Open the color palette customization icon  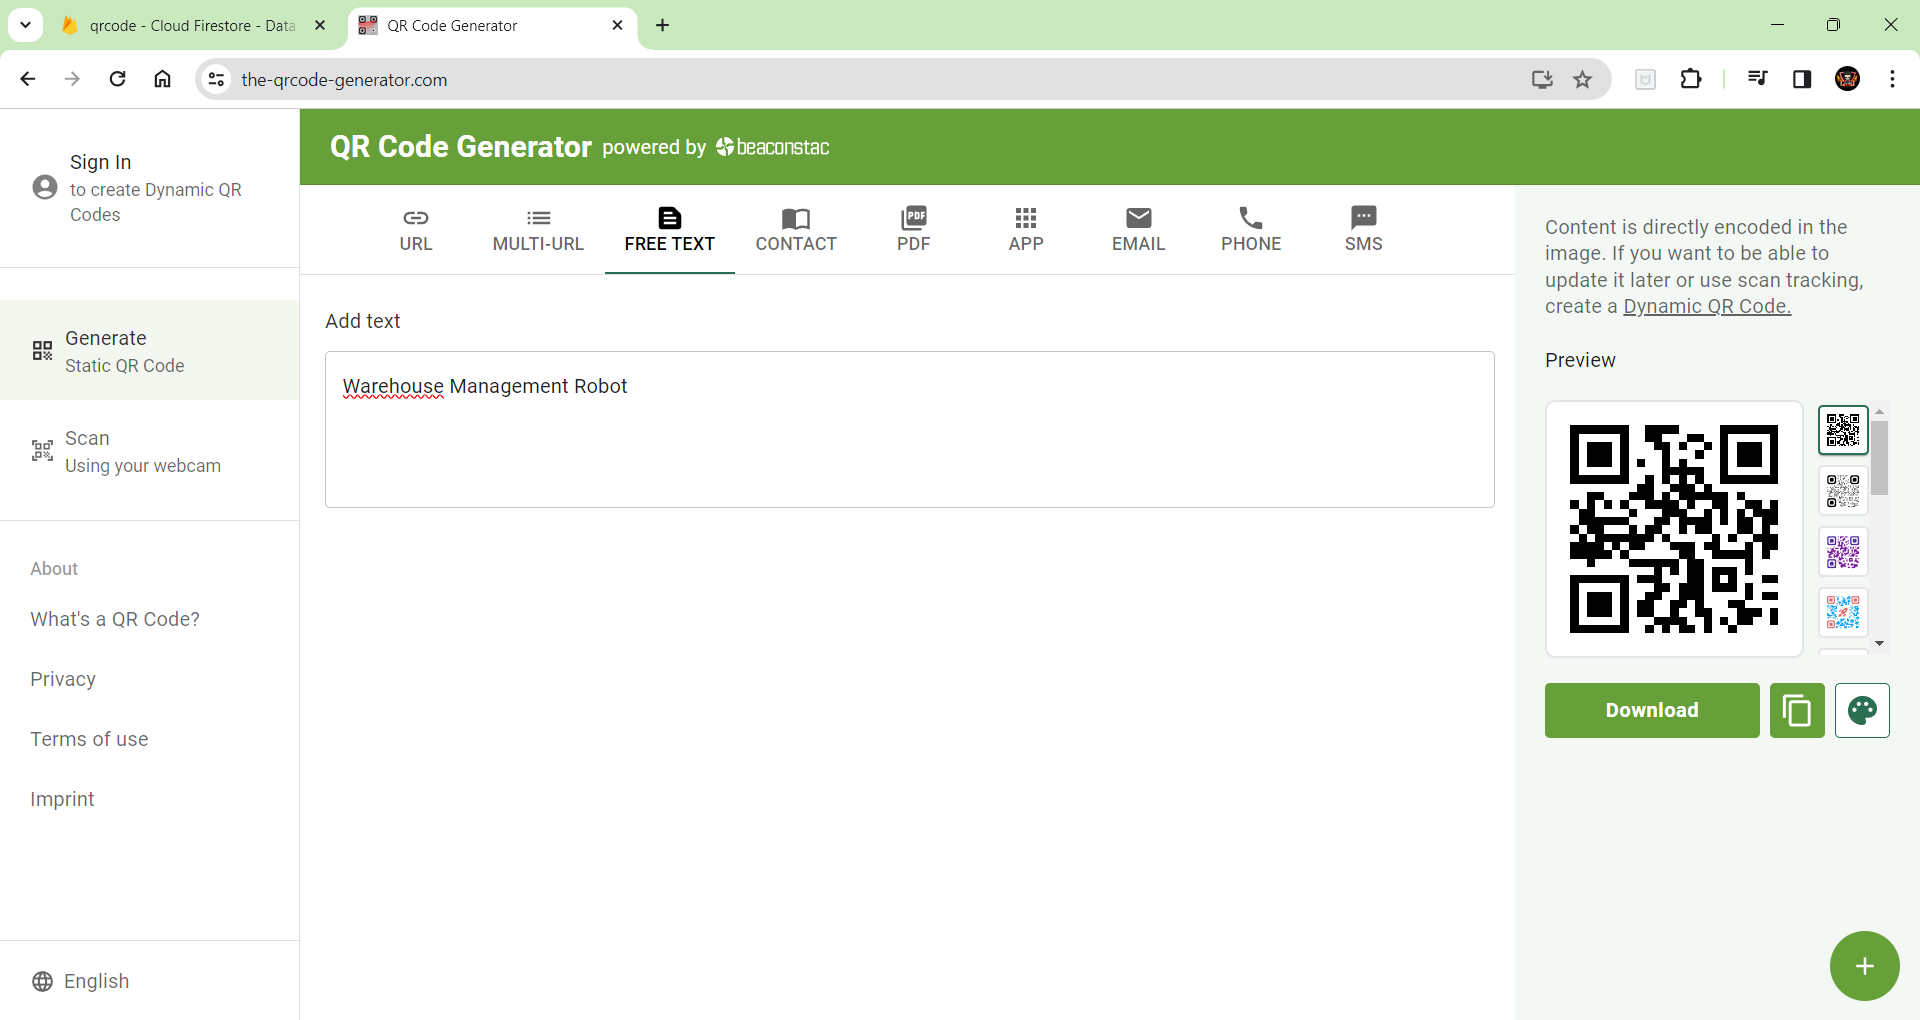(1862, 710)
